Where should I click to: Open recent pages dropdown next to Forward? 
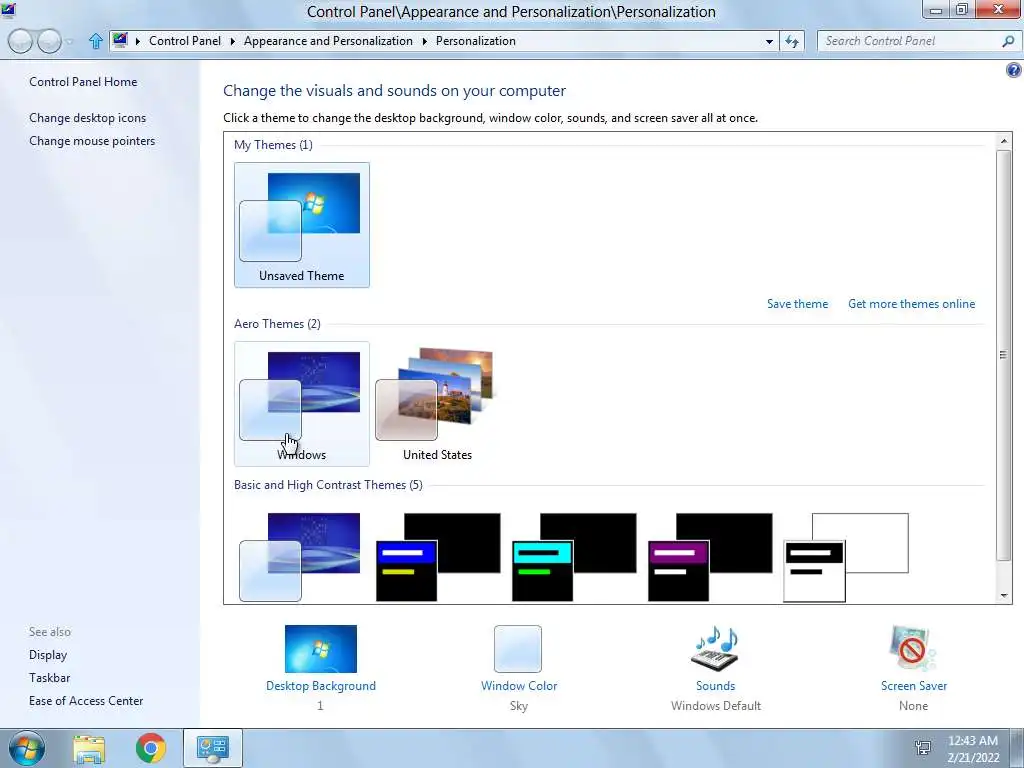tap(70, 42)
